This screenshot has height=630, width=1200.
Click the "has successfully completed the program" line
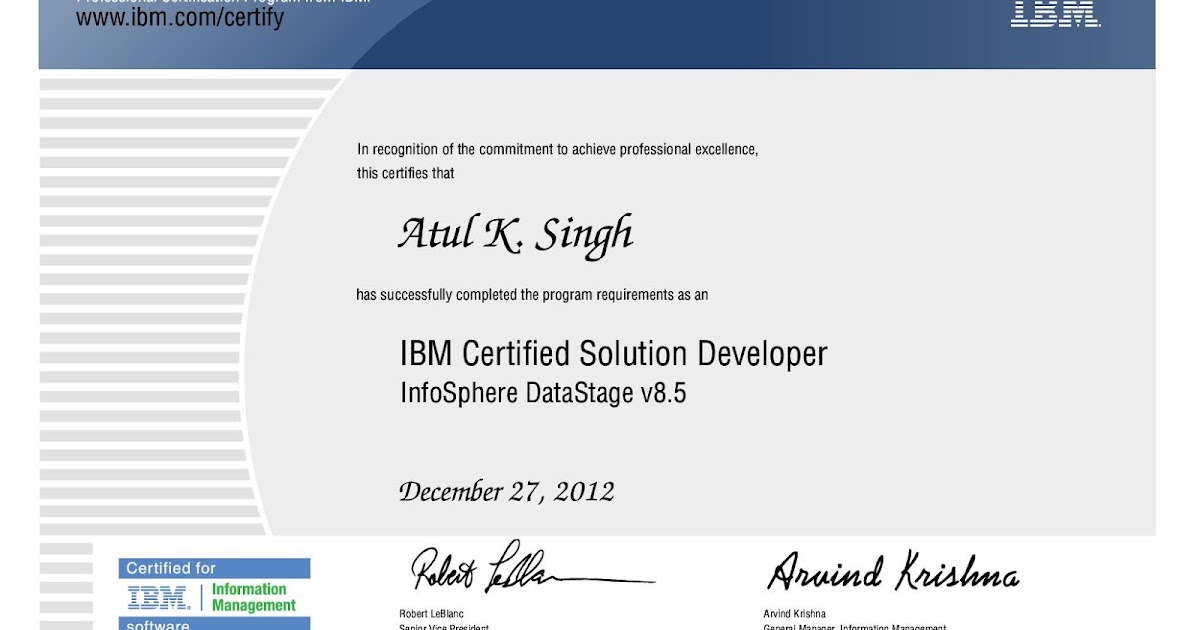(532, 295)
